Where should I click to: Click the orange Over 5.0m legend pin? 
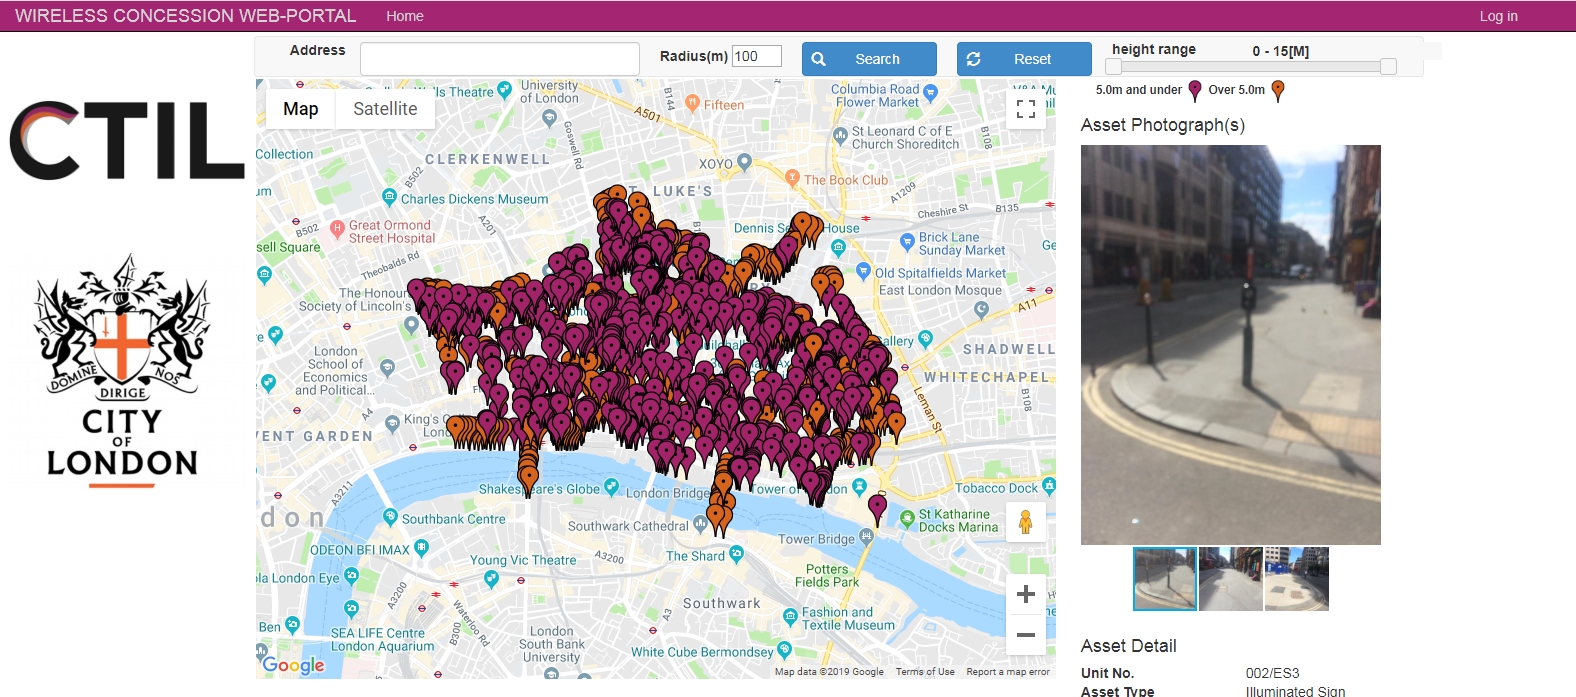coord(1277,91)
